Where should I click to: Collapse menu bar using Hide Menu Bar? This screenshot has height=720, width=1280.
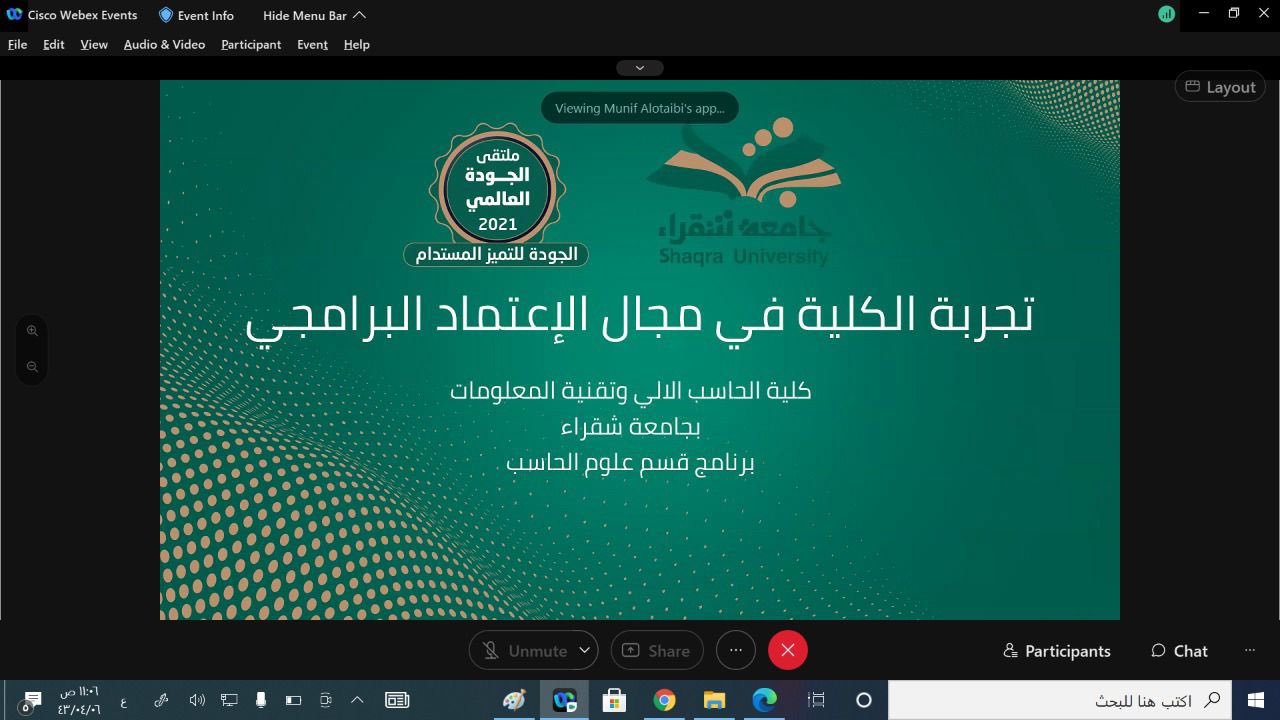(x=314, y=15)
